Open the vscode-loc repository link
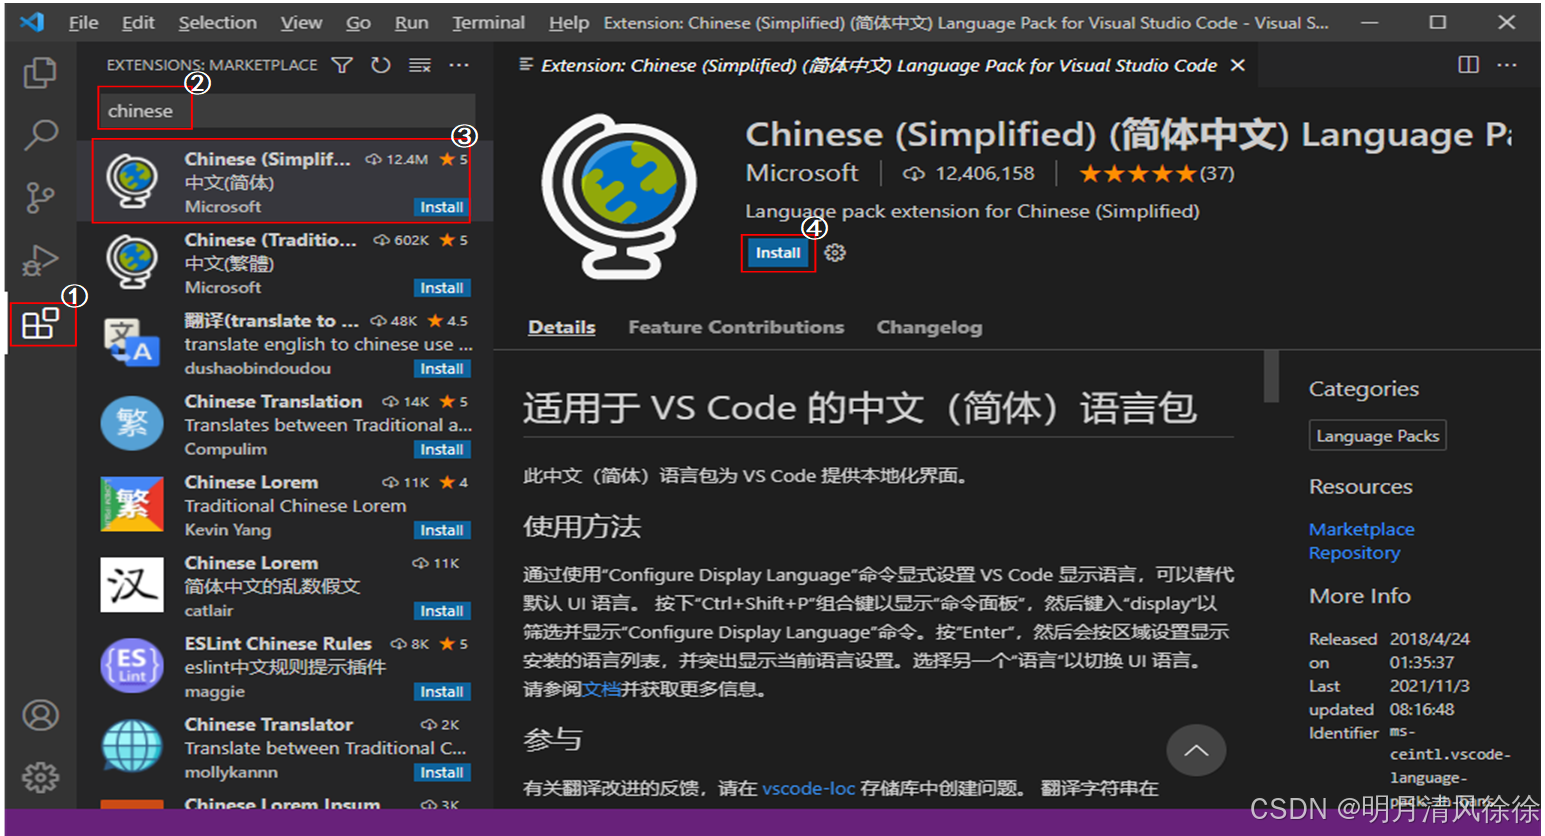This screenshot has height=836, width=1545. (x=808, y=788)
